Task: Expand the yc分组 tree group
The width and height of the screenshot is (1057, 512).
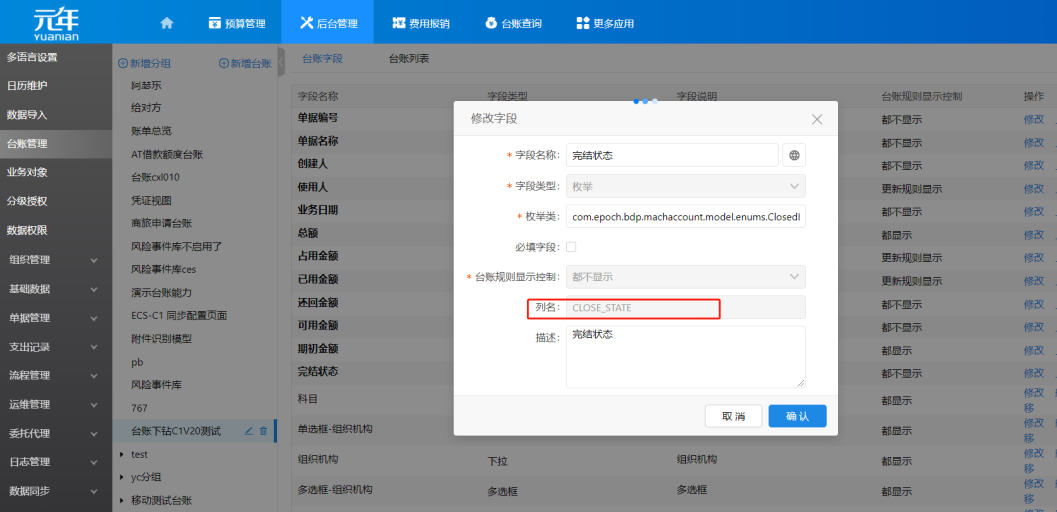Action: [122, 477]
